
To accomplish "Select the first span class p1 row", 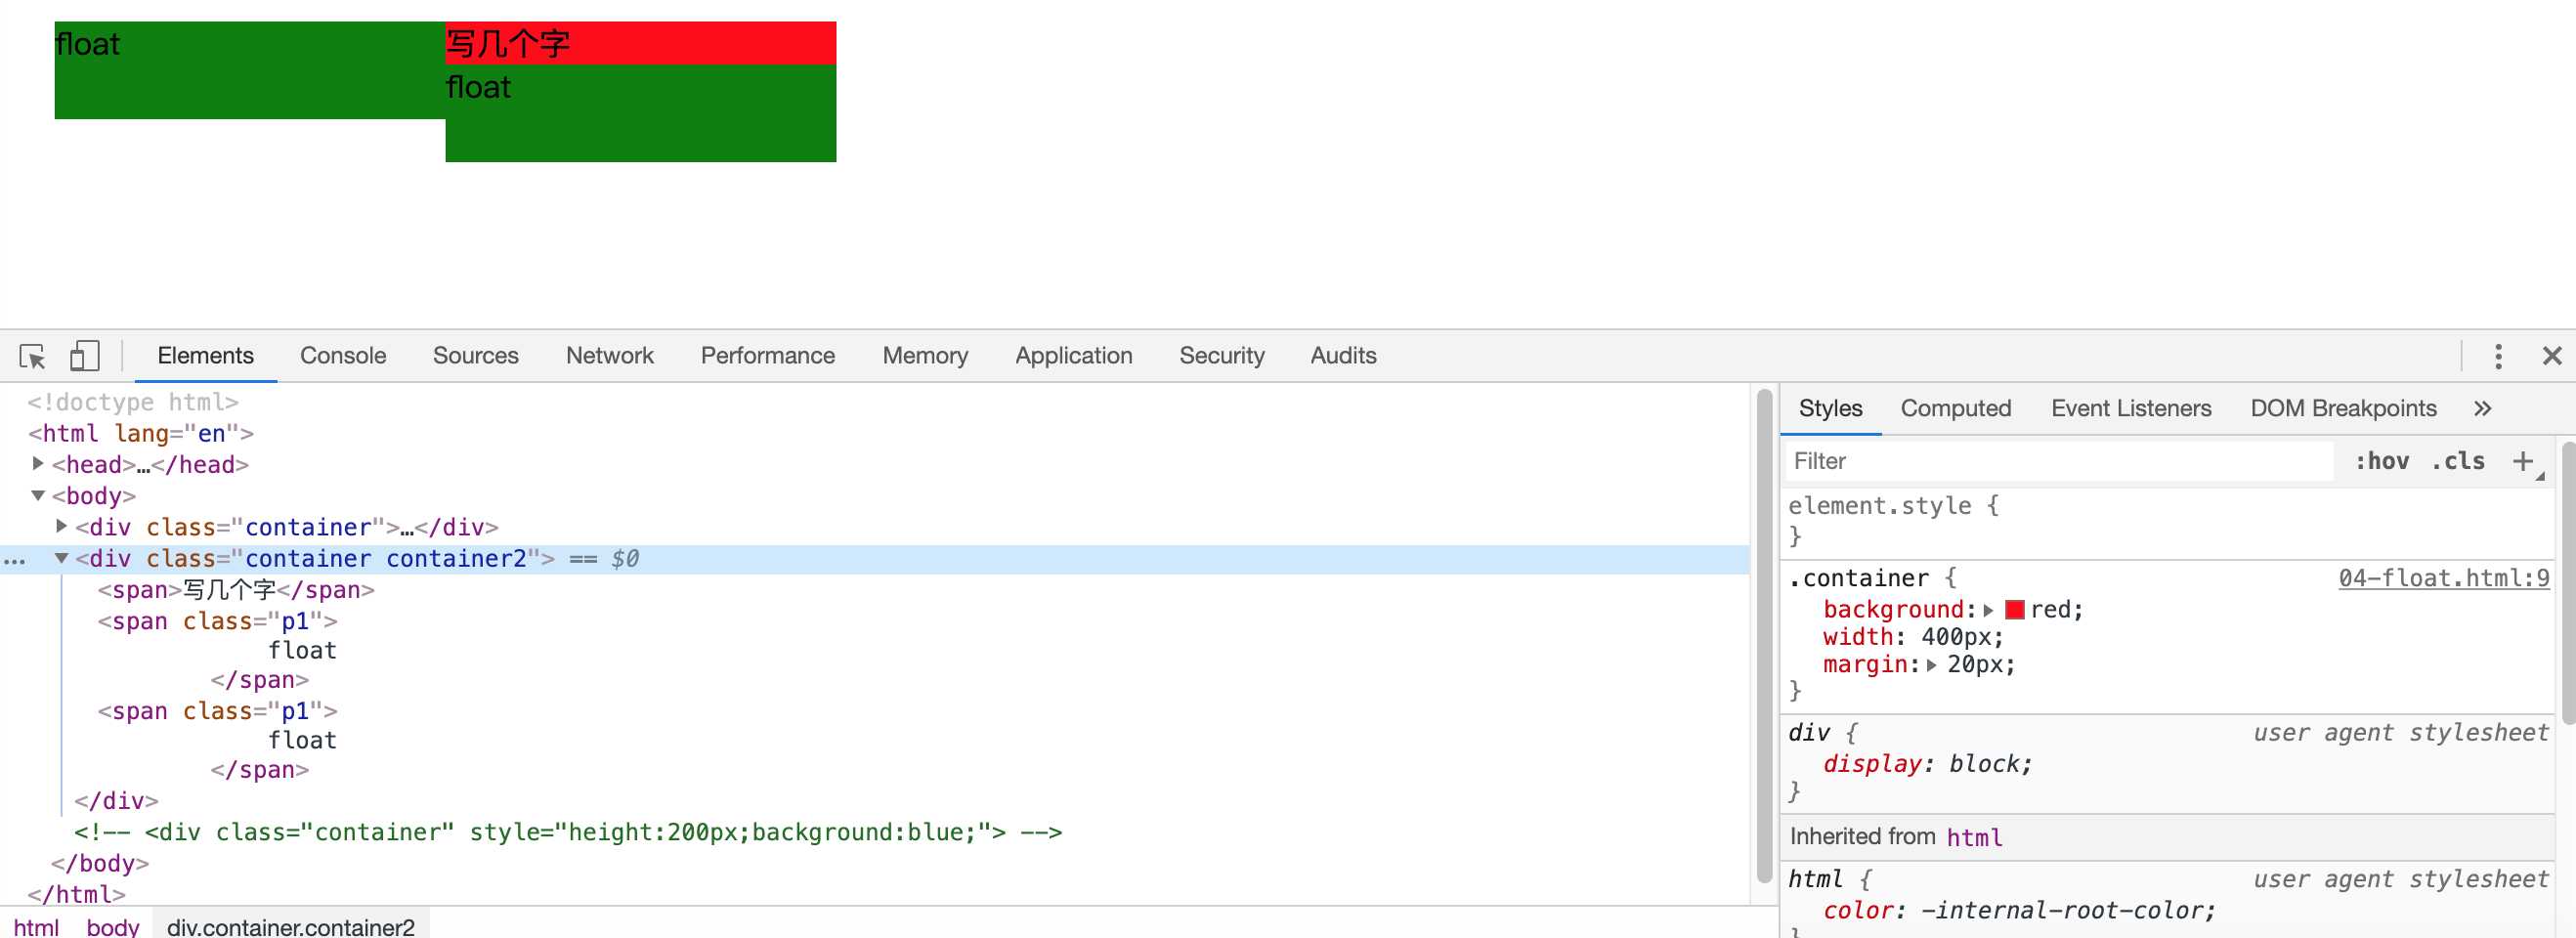I will 218,621.
